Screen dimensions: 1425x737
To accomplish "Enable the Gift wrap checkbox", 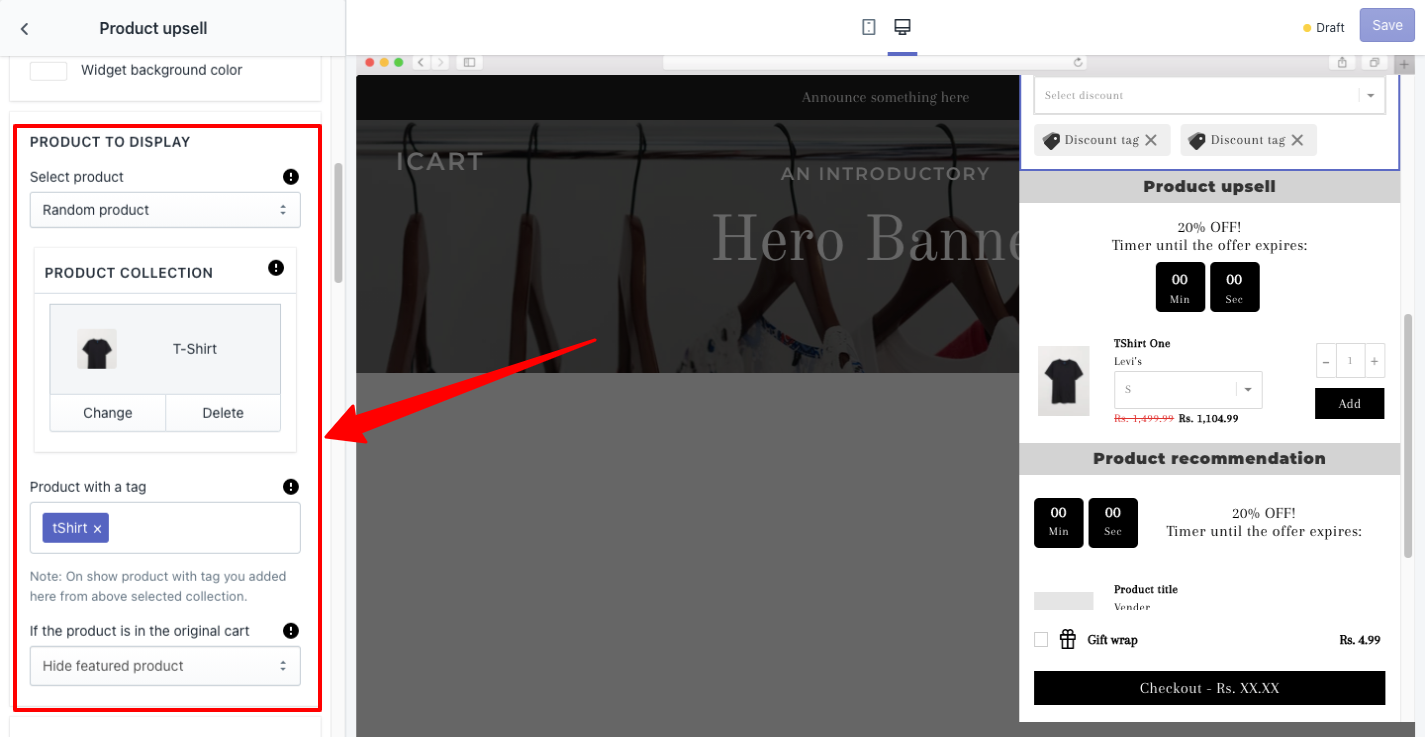I will [x=1041, y=639].
